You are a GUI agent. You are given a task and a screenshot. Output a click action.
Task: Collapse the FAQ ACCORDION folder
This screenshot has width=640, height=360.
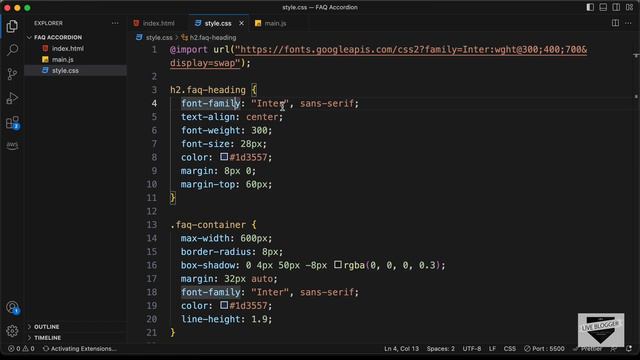[58, 37]
